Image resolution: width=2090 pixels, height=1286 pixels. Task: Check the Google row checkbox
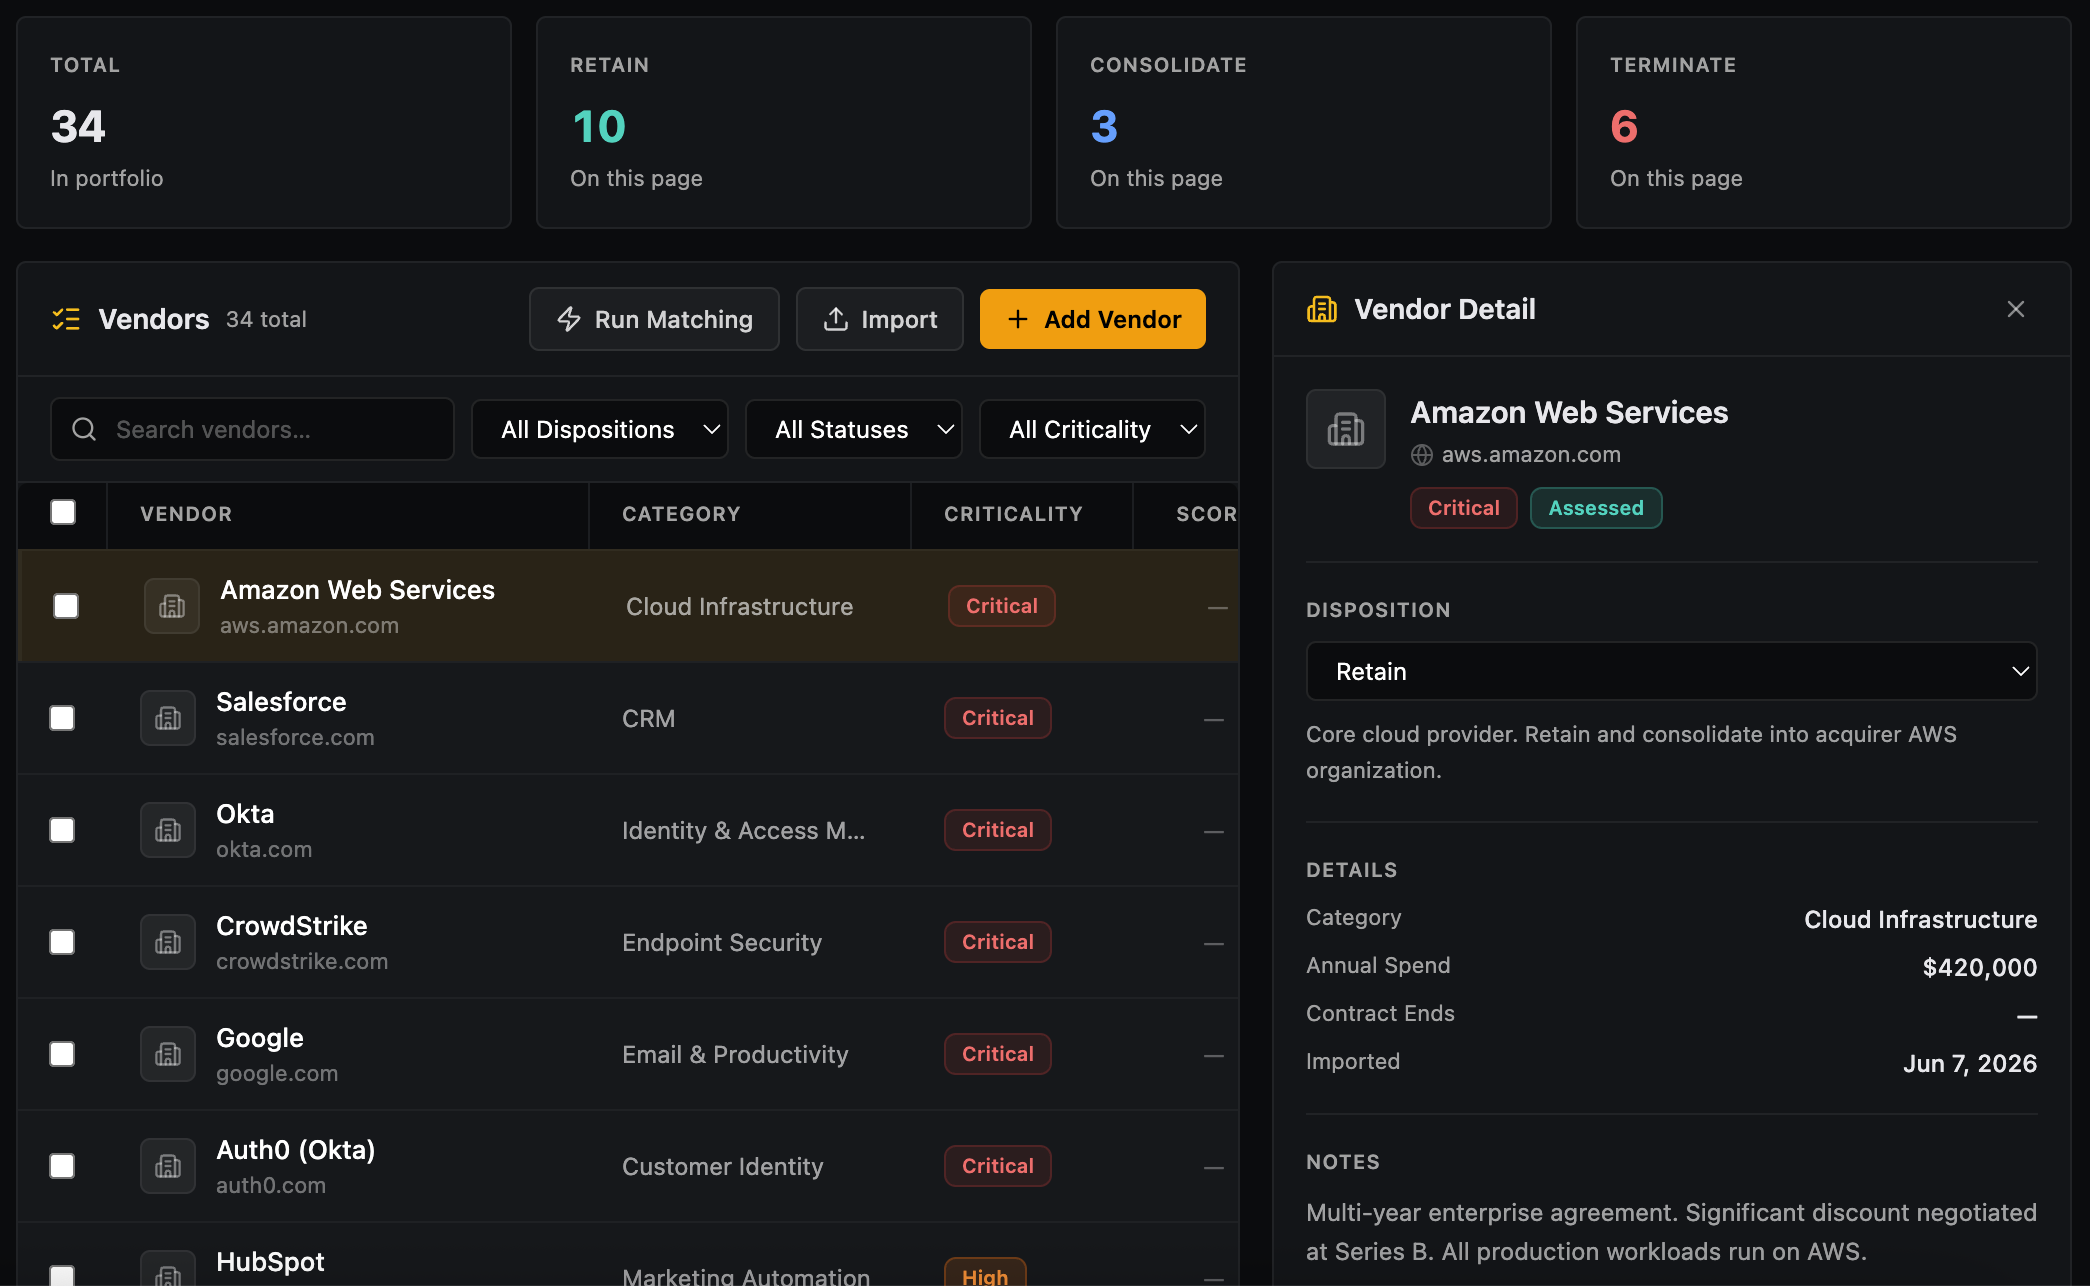point(62,1054)
